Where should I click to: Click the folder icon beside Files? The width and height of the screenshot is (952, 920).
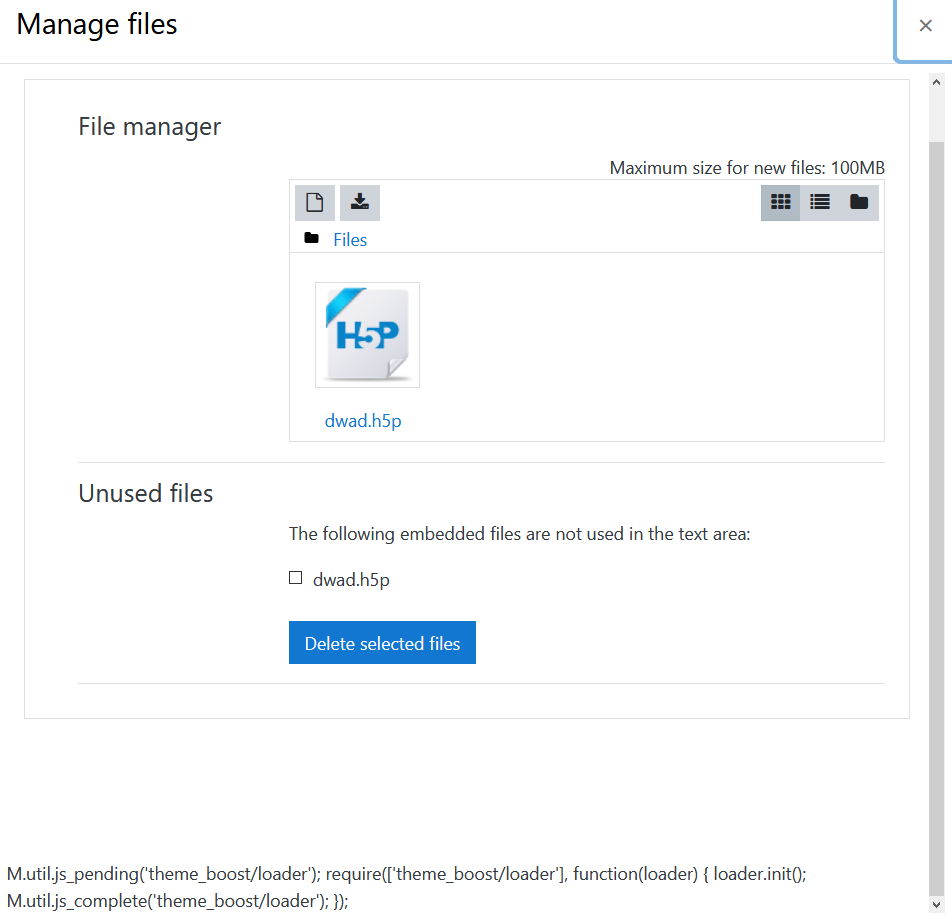(x=311, y=238)
